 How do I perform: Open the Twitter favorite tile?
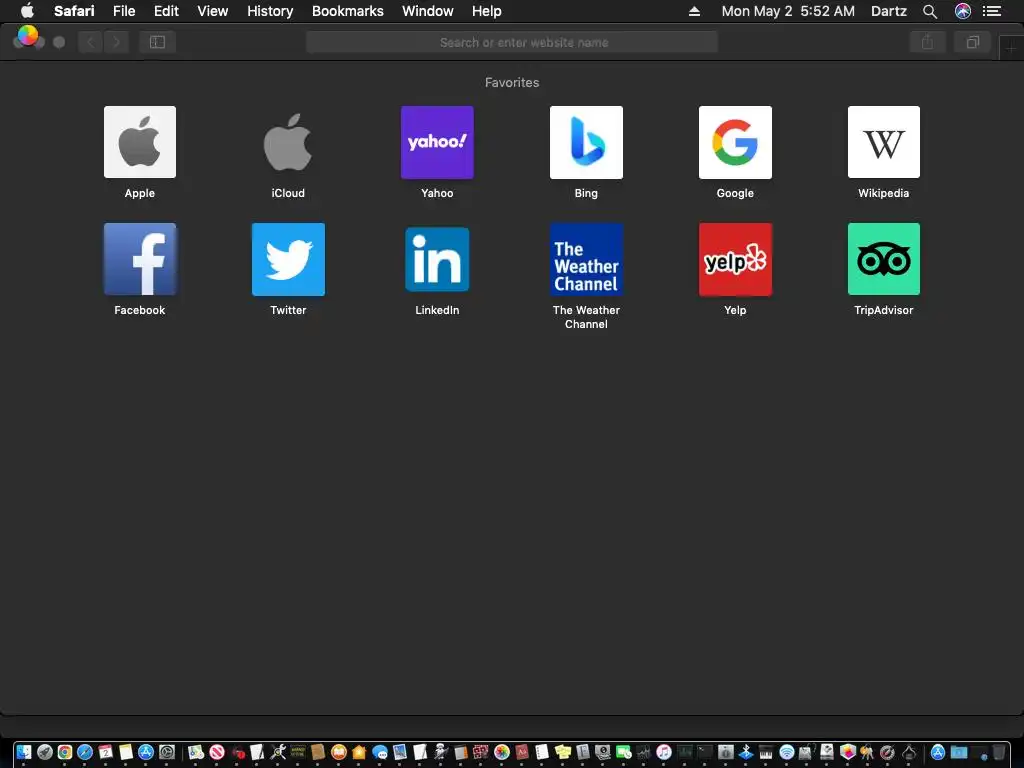[x=288, y=259]
